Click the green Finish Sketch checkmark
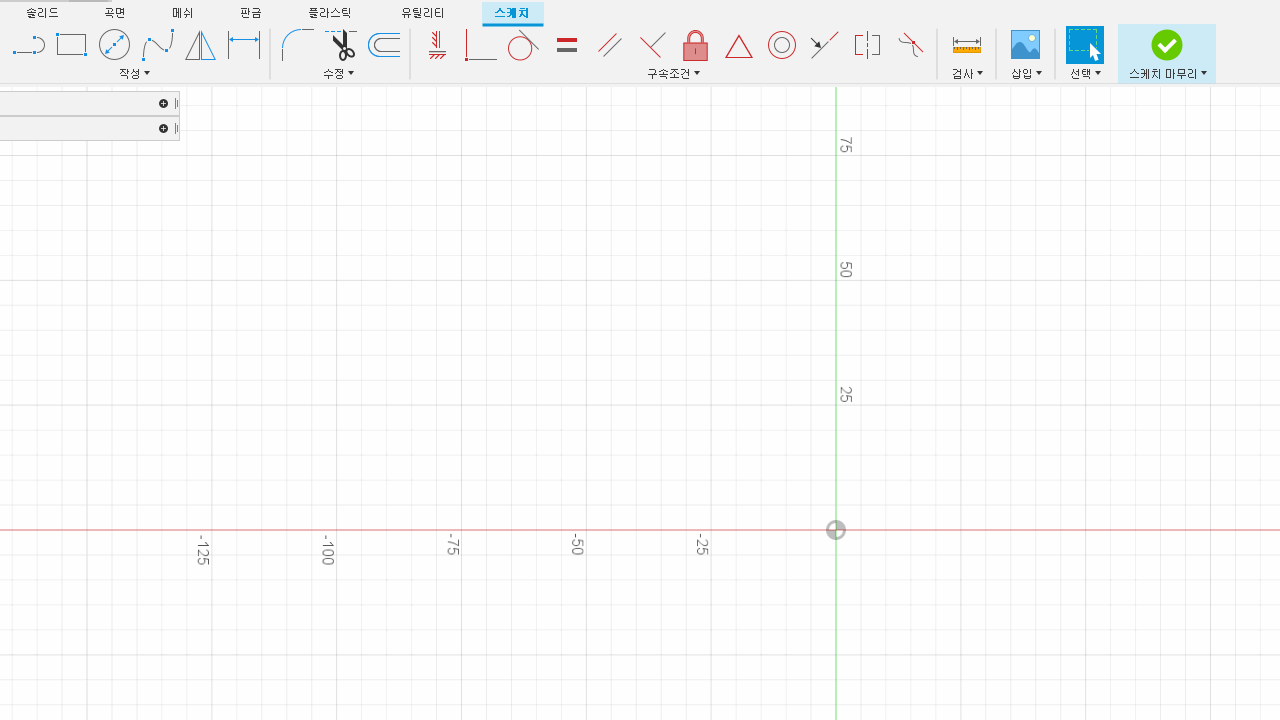The image size is (1280, 720). 1167,45
